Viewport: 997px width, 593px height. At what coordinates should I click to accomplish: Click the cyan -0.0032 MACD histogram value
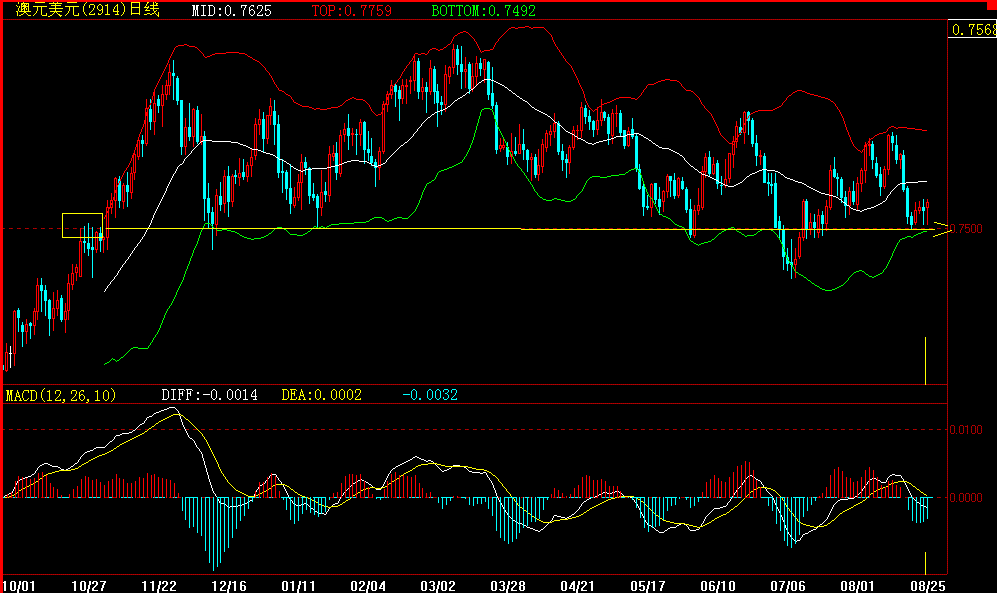click(x=430, y=395)
